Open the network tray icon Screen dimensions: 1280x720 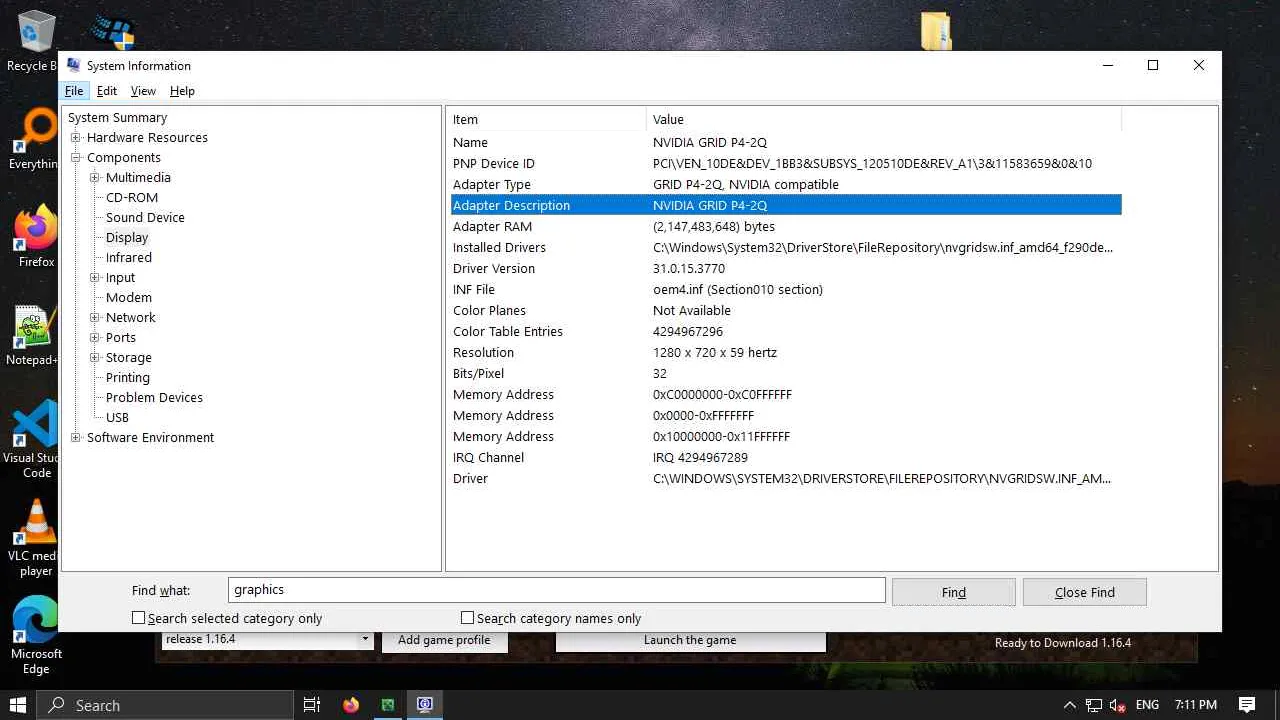[x=1094, y=705]
